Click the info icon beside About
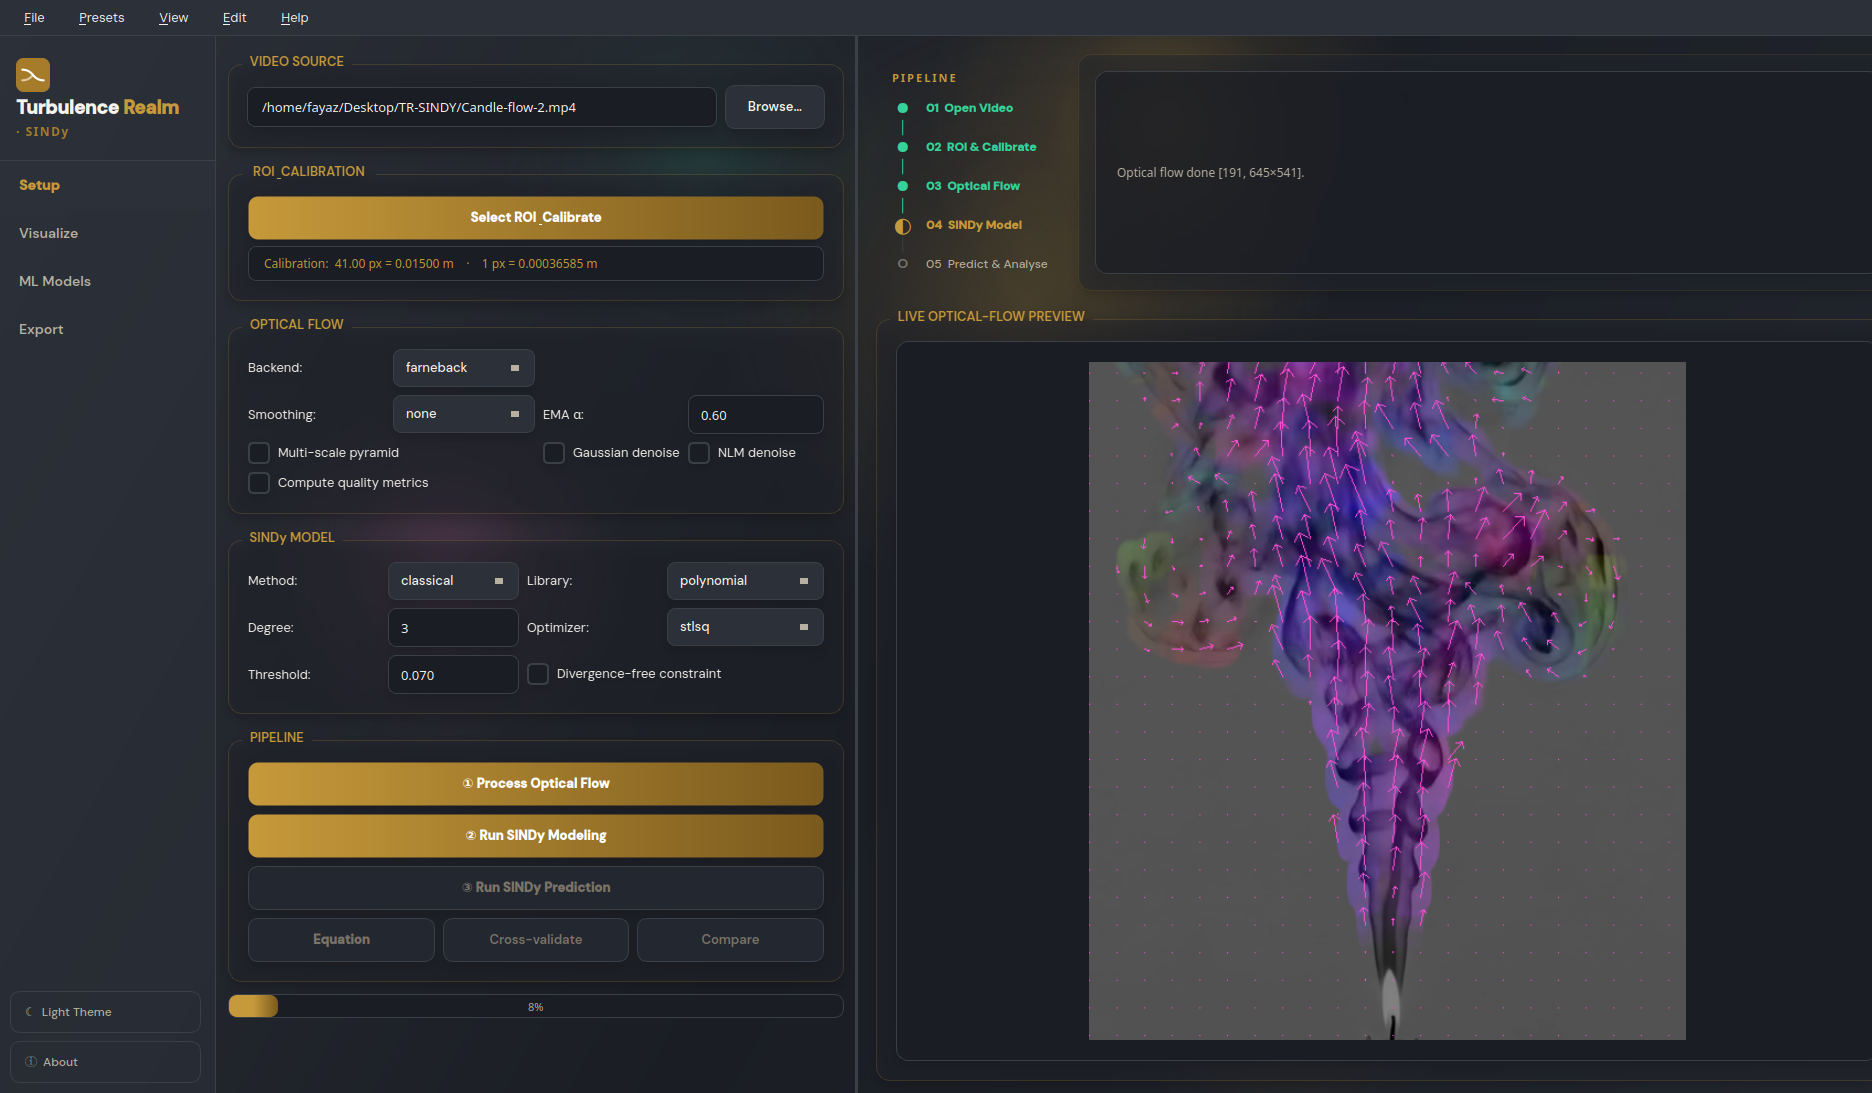Screen dimensions: 1872x1093 [x=31, y=1062]
